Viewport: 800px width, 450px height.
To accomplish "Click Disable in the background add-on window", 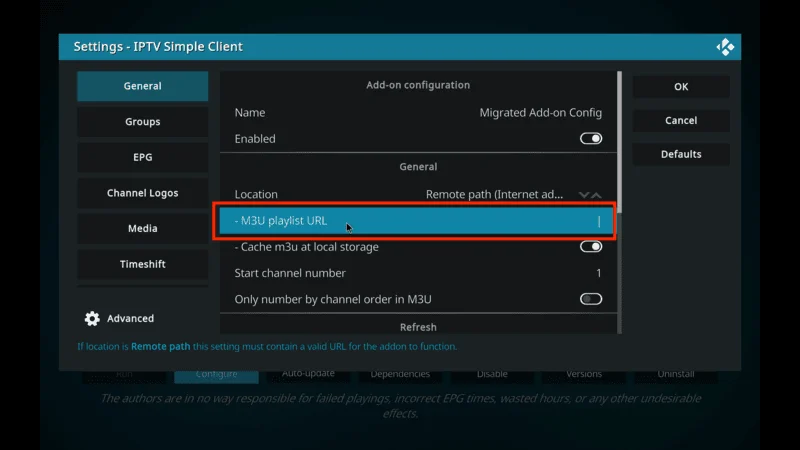I will (492, 374).
